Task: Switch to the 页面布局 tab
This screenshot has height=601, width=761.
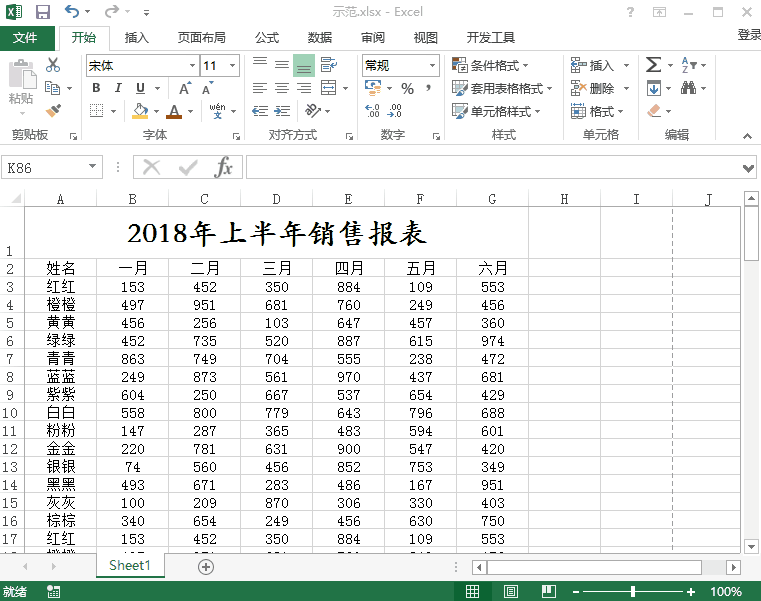Action: point(201,37)
